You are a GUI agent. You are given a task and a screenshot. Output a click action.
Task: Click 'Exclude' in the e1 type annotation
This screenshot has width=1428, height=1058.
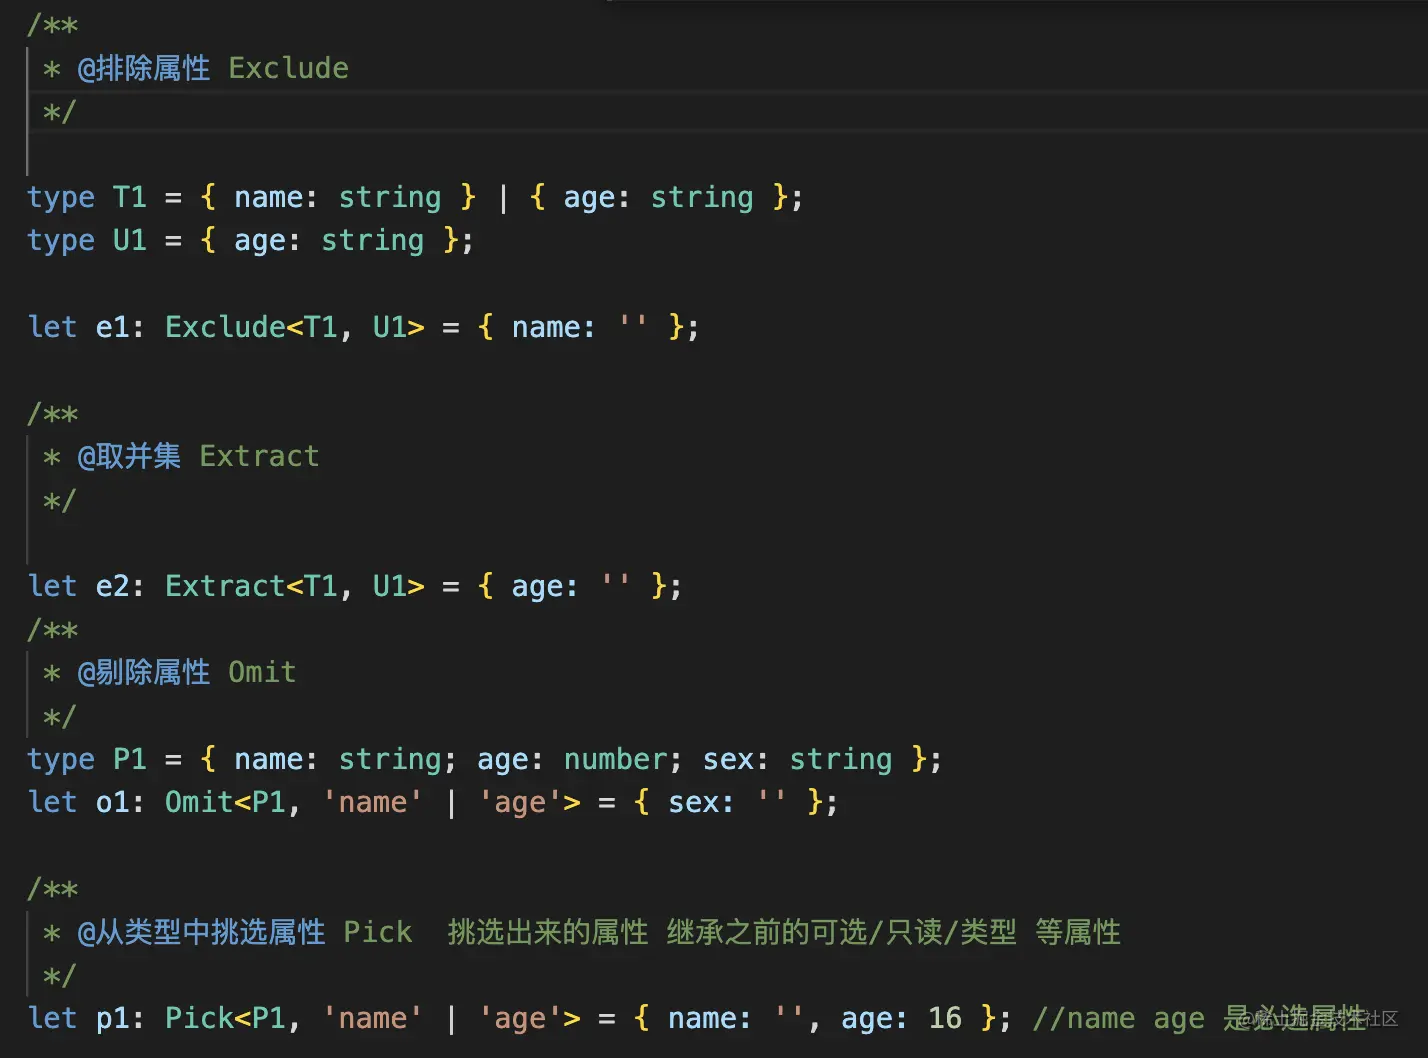click(226, 327)
